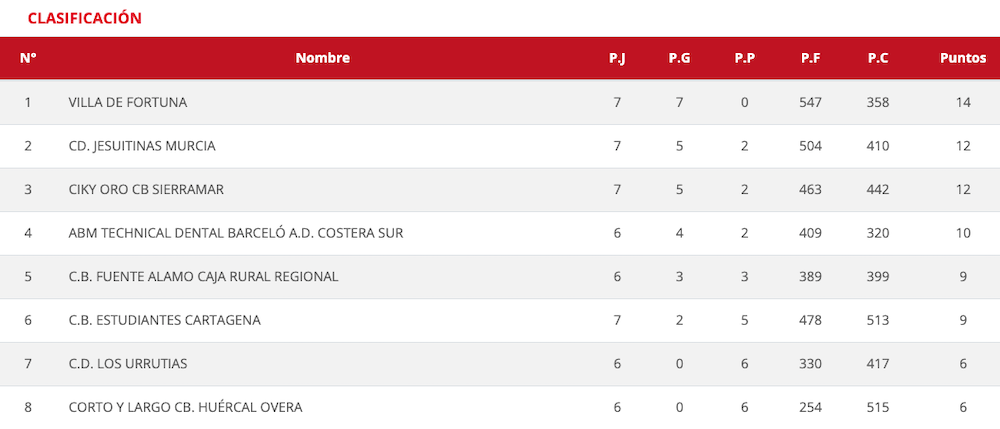The height and width of the screenshot is (429, 1000).
Task: Select the P.C column header
Action: (878, 58)
